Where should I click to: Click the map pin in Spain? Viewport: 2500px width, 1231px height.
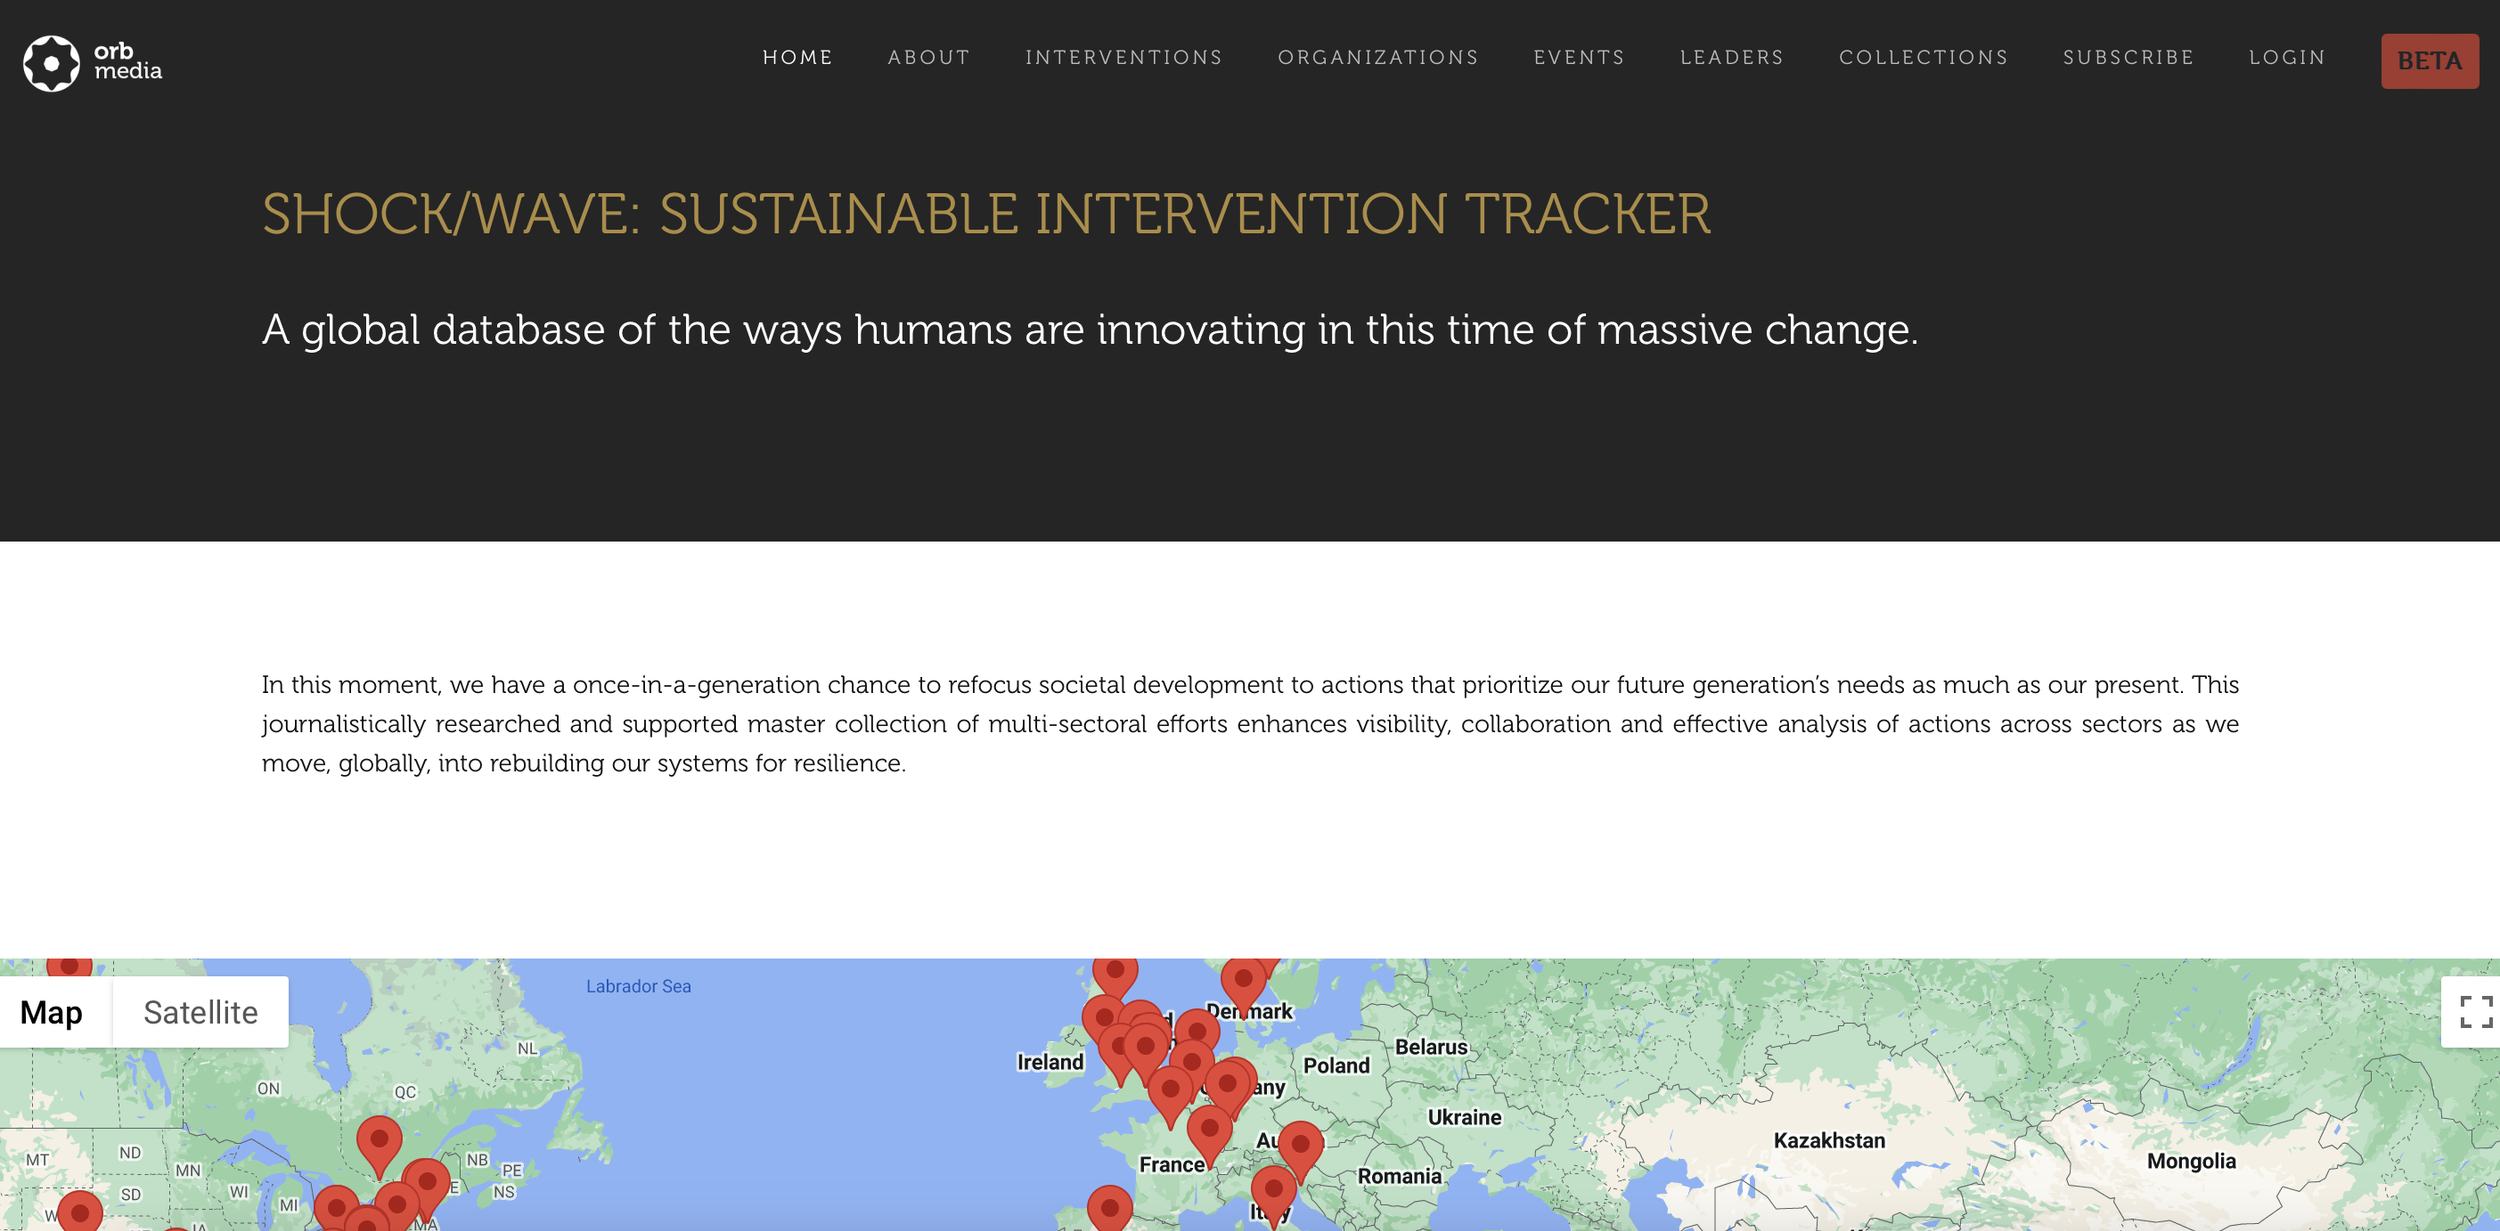click(1109, 1208)
